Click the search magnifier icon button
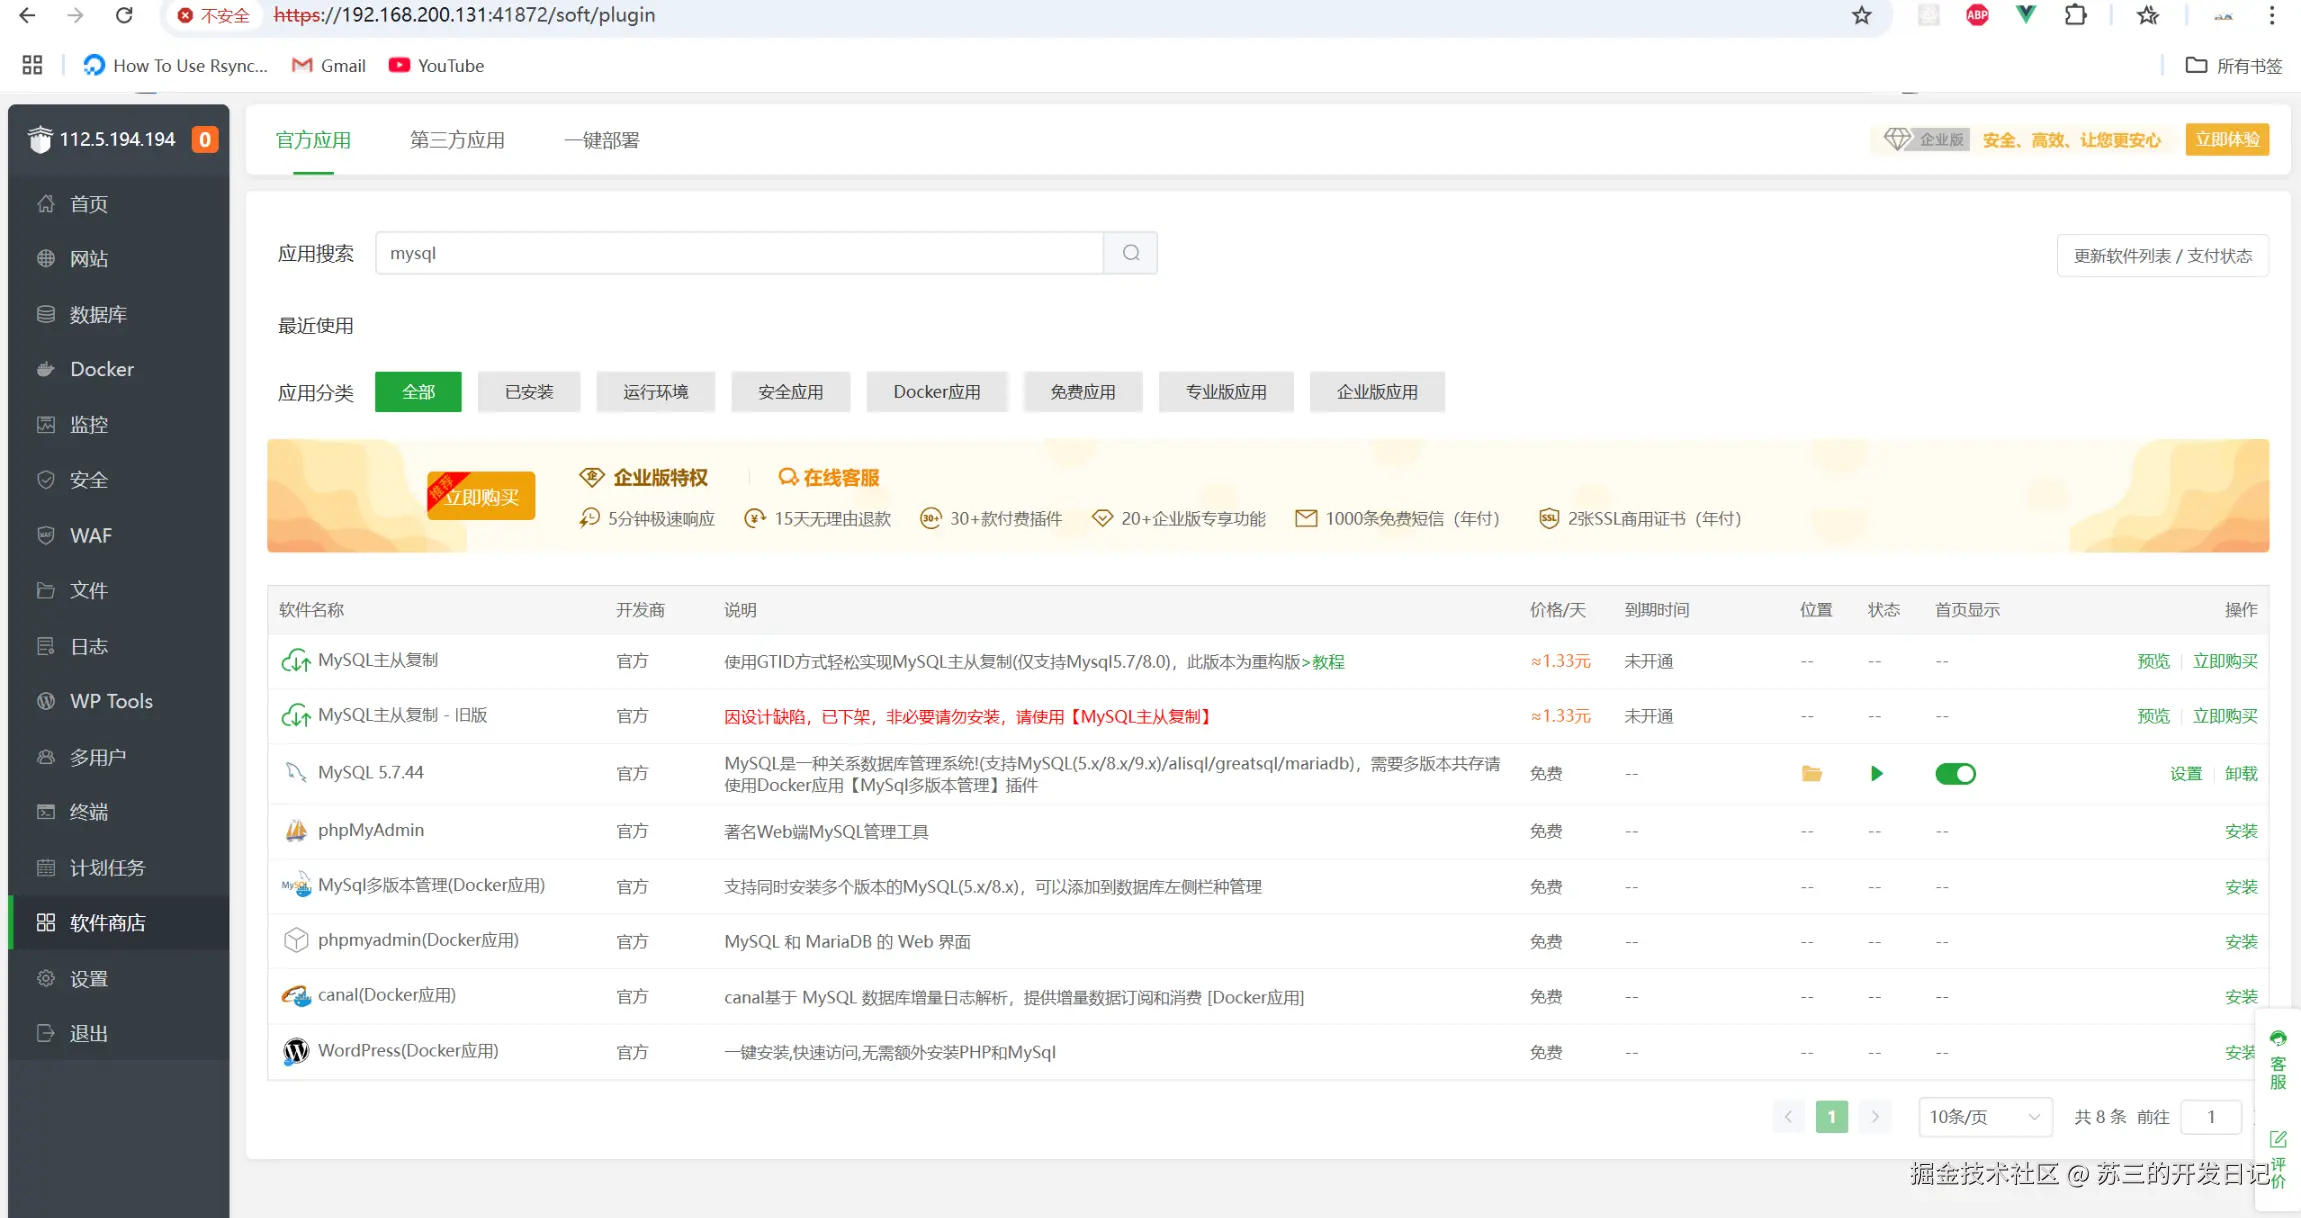Image resolution: width=2301 pixels, height=1218 pixels. (1130, 253)
